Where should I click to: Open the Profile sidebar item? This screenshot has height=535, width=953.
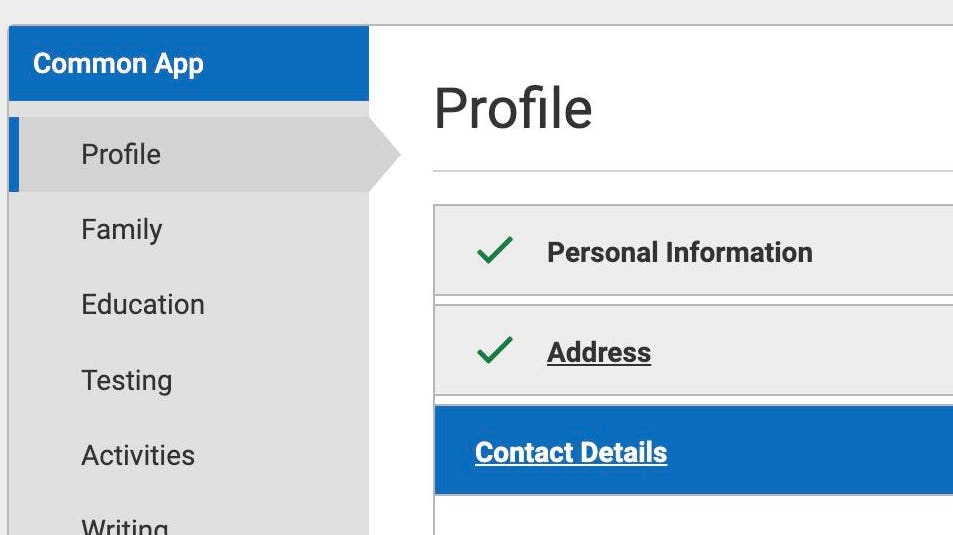pos(121,154)
